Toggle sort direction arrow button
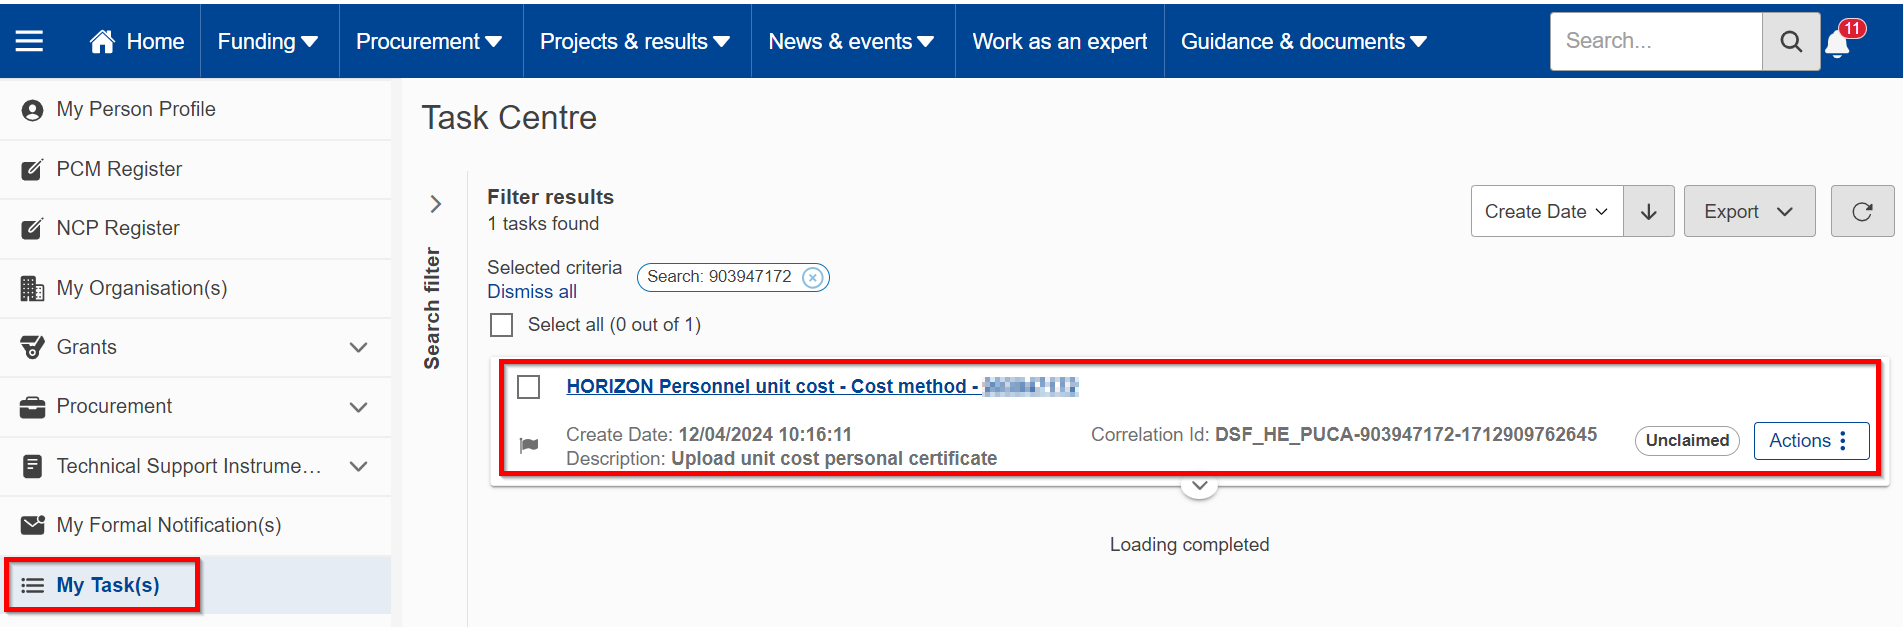Viewport: 1903px width, 627px height. (1648, 211)
